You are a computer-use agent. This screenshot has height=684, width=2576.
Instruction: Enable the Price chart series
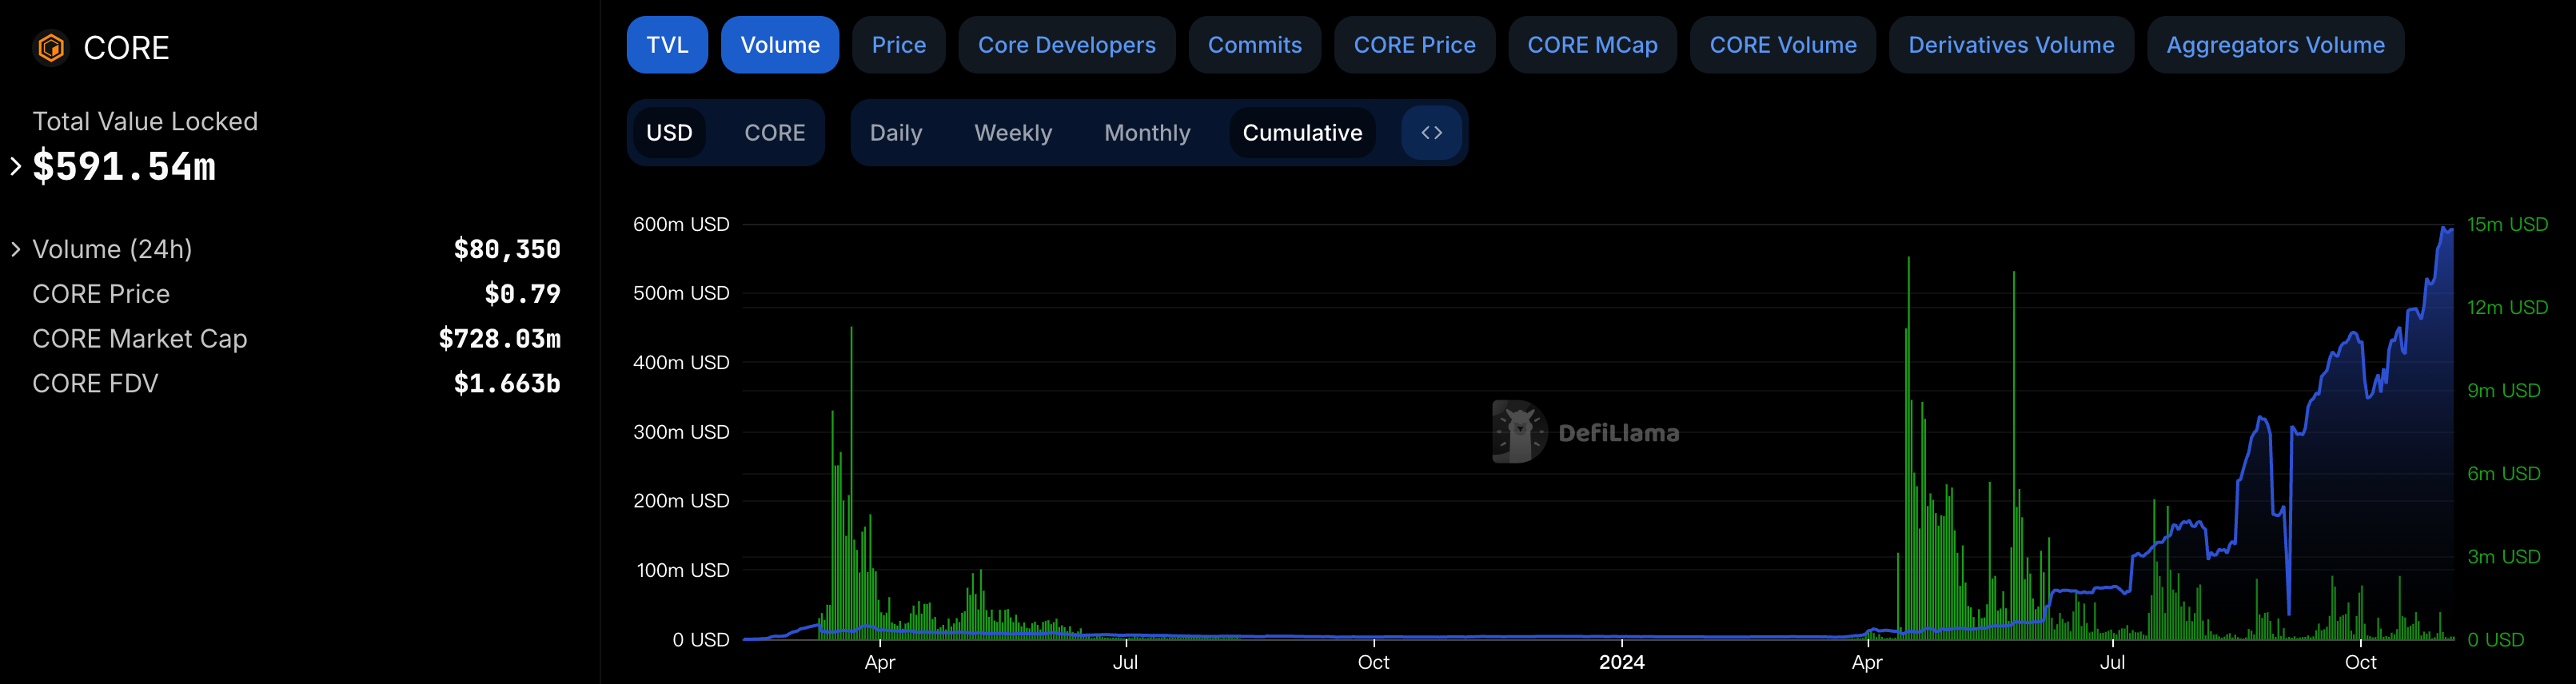898,45
